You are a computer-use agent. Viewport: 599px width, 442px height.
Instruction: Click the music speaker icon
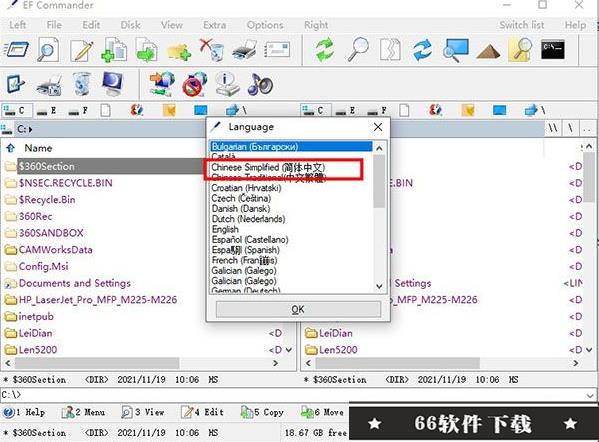coord(260,84)
